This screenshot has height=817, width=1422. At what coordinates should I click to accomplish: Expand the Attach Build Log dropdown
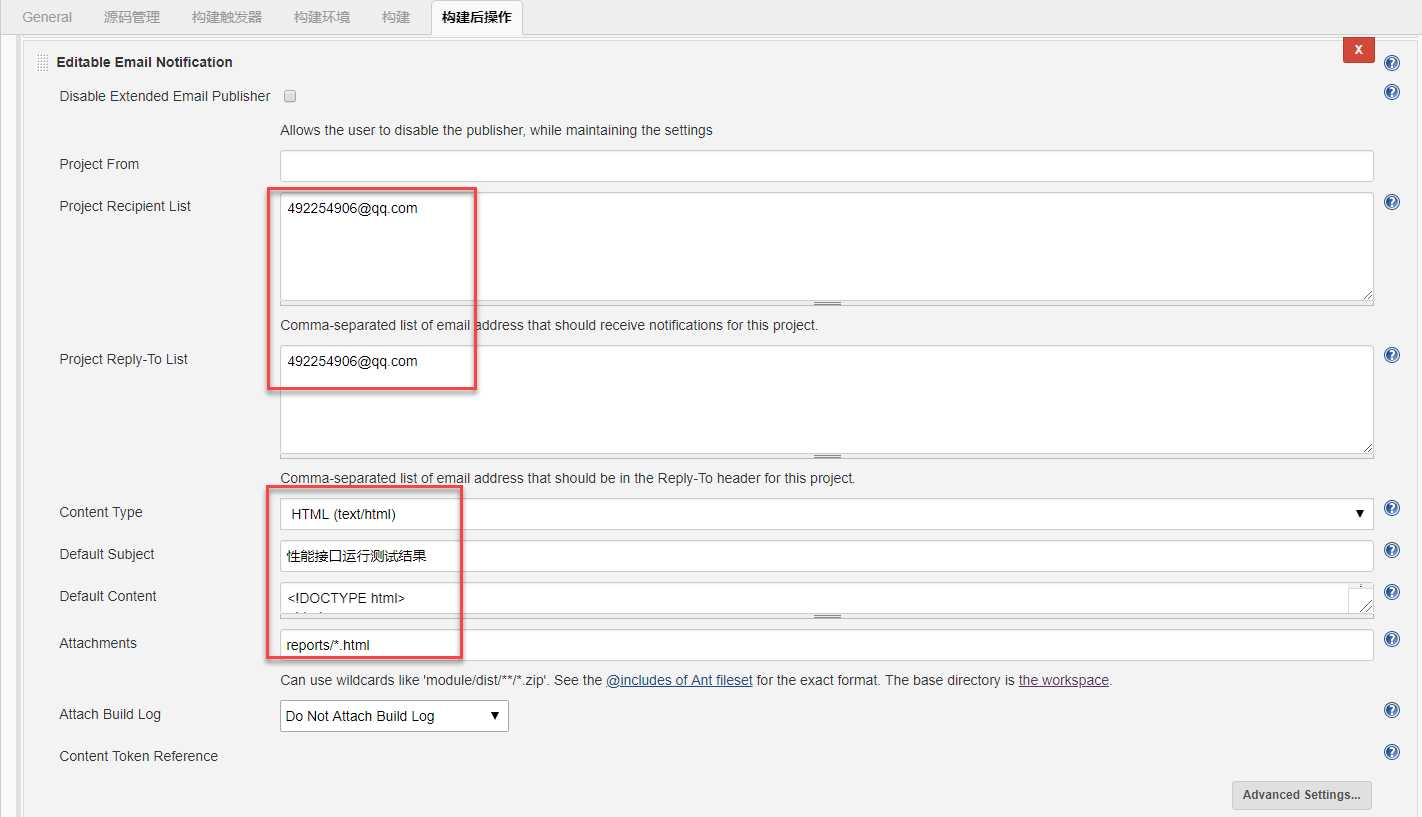click(x=394, y=716)
